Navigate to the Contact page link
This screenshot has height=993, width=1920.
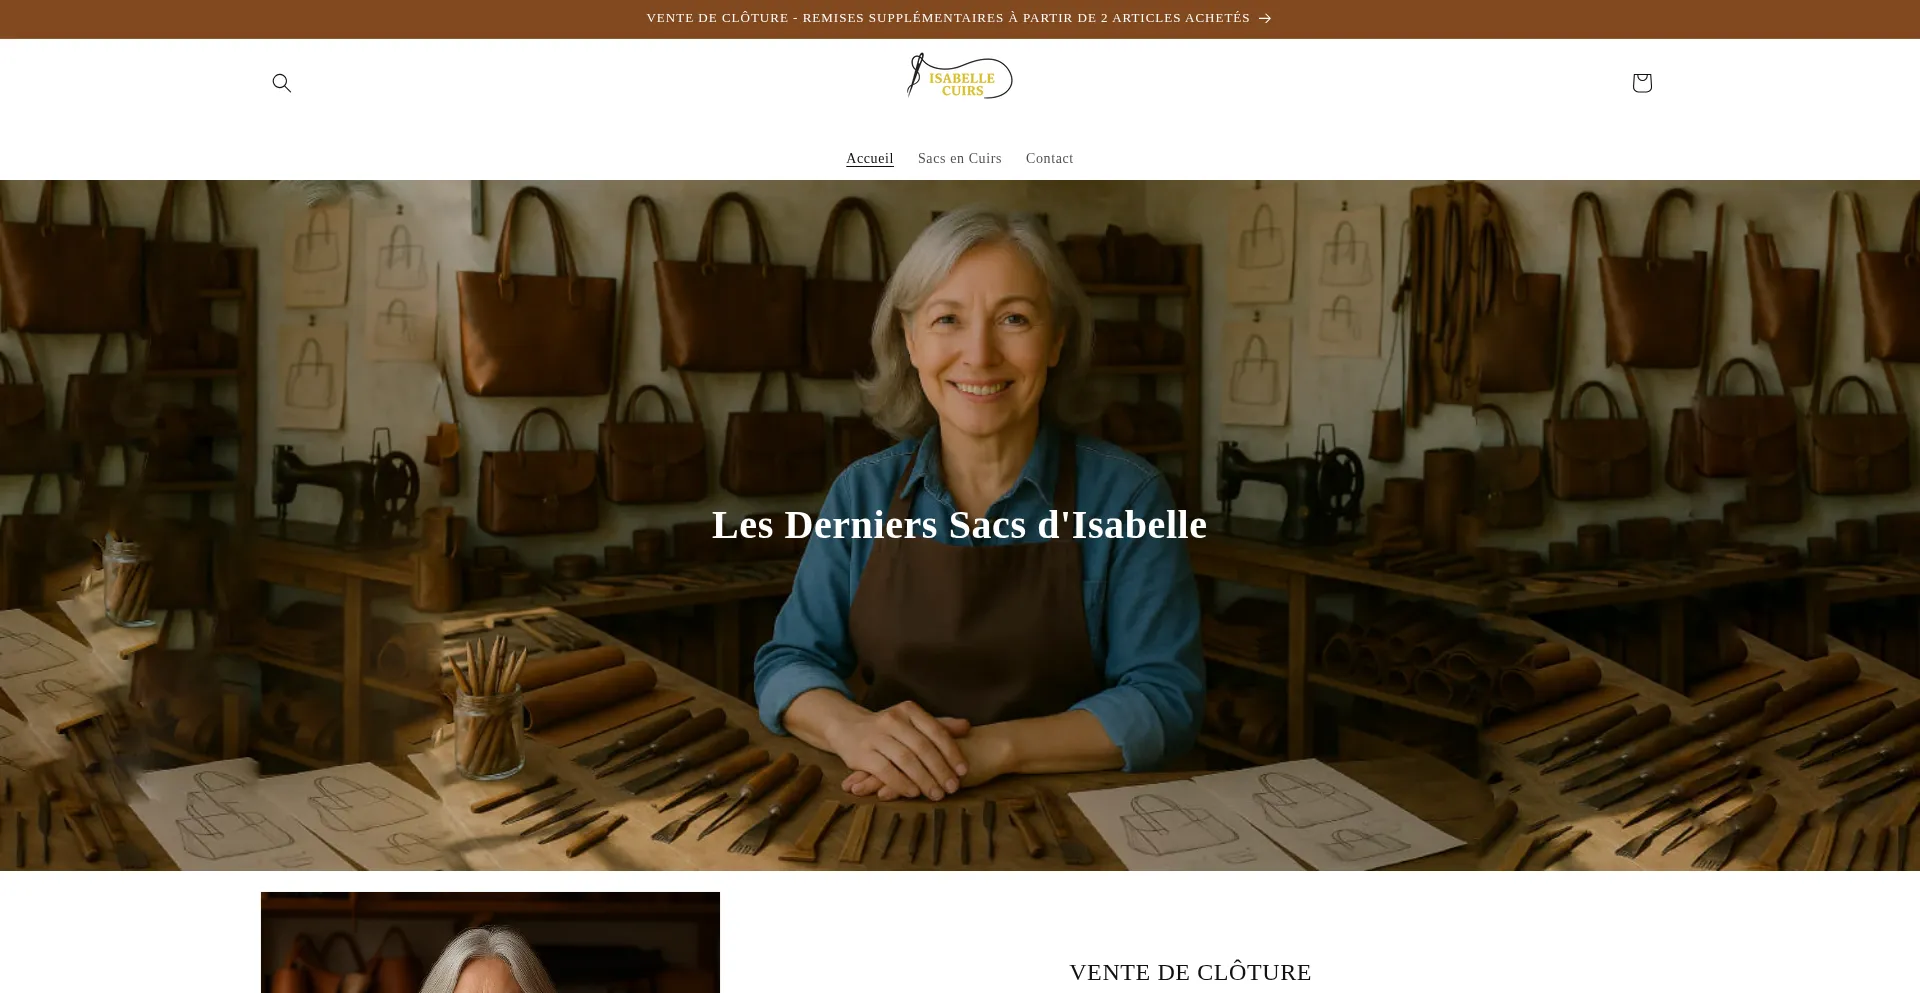tap(1050, 158)
